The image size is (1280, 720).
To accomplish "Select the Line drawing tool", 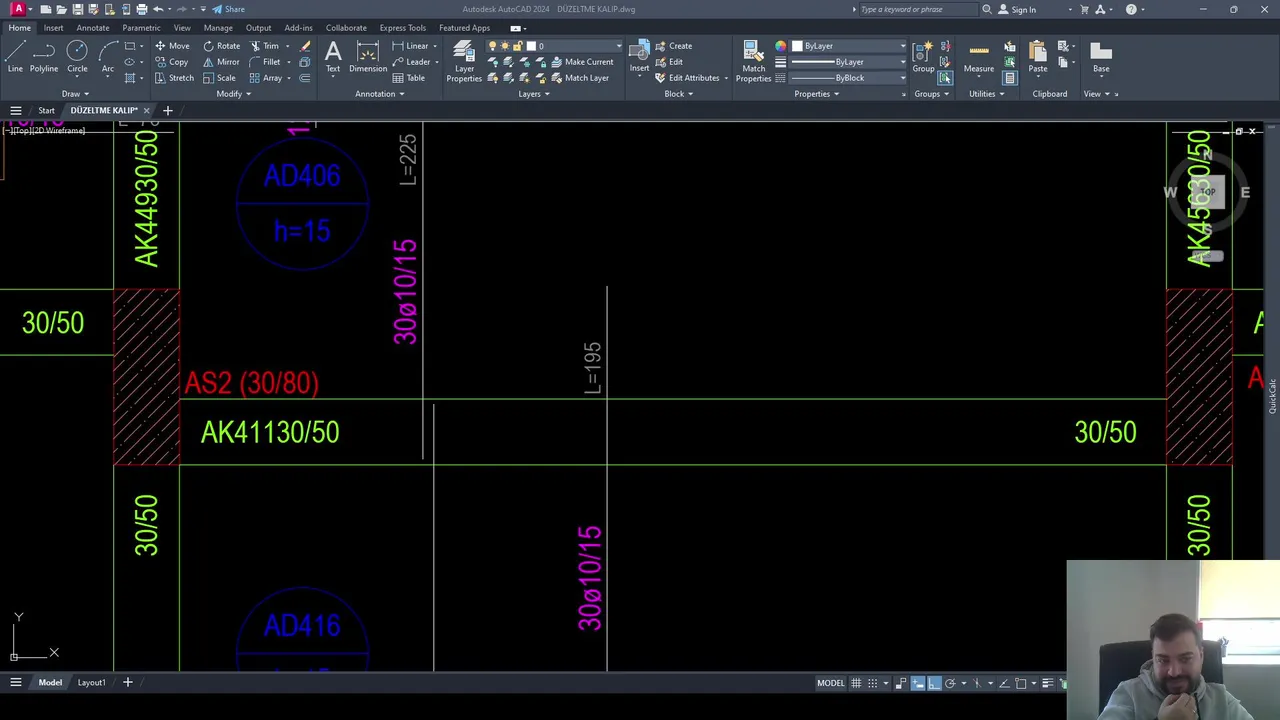I will click(15, 56).
